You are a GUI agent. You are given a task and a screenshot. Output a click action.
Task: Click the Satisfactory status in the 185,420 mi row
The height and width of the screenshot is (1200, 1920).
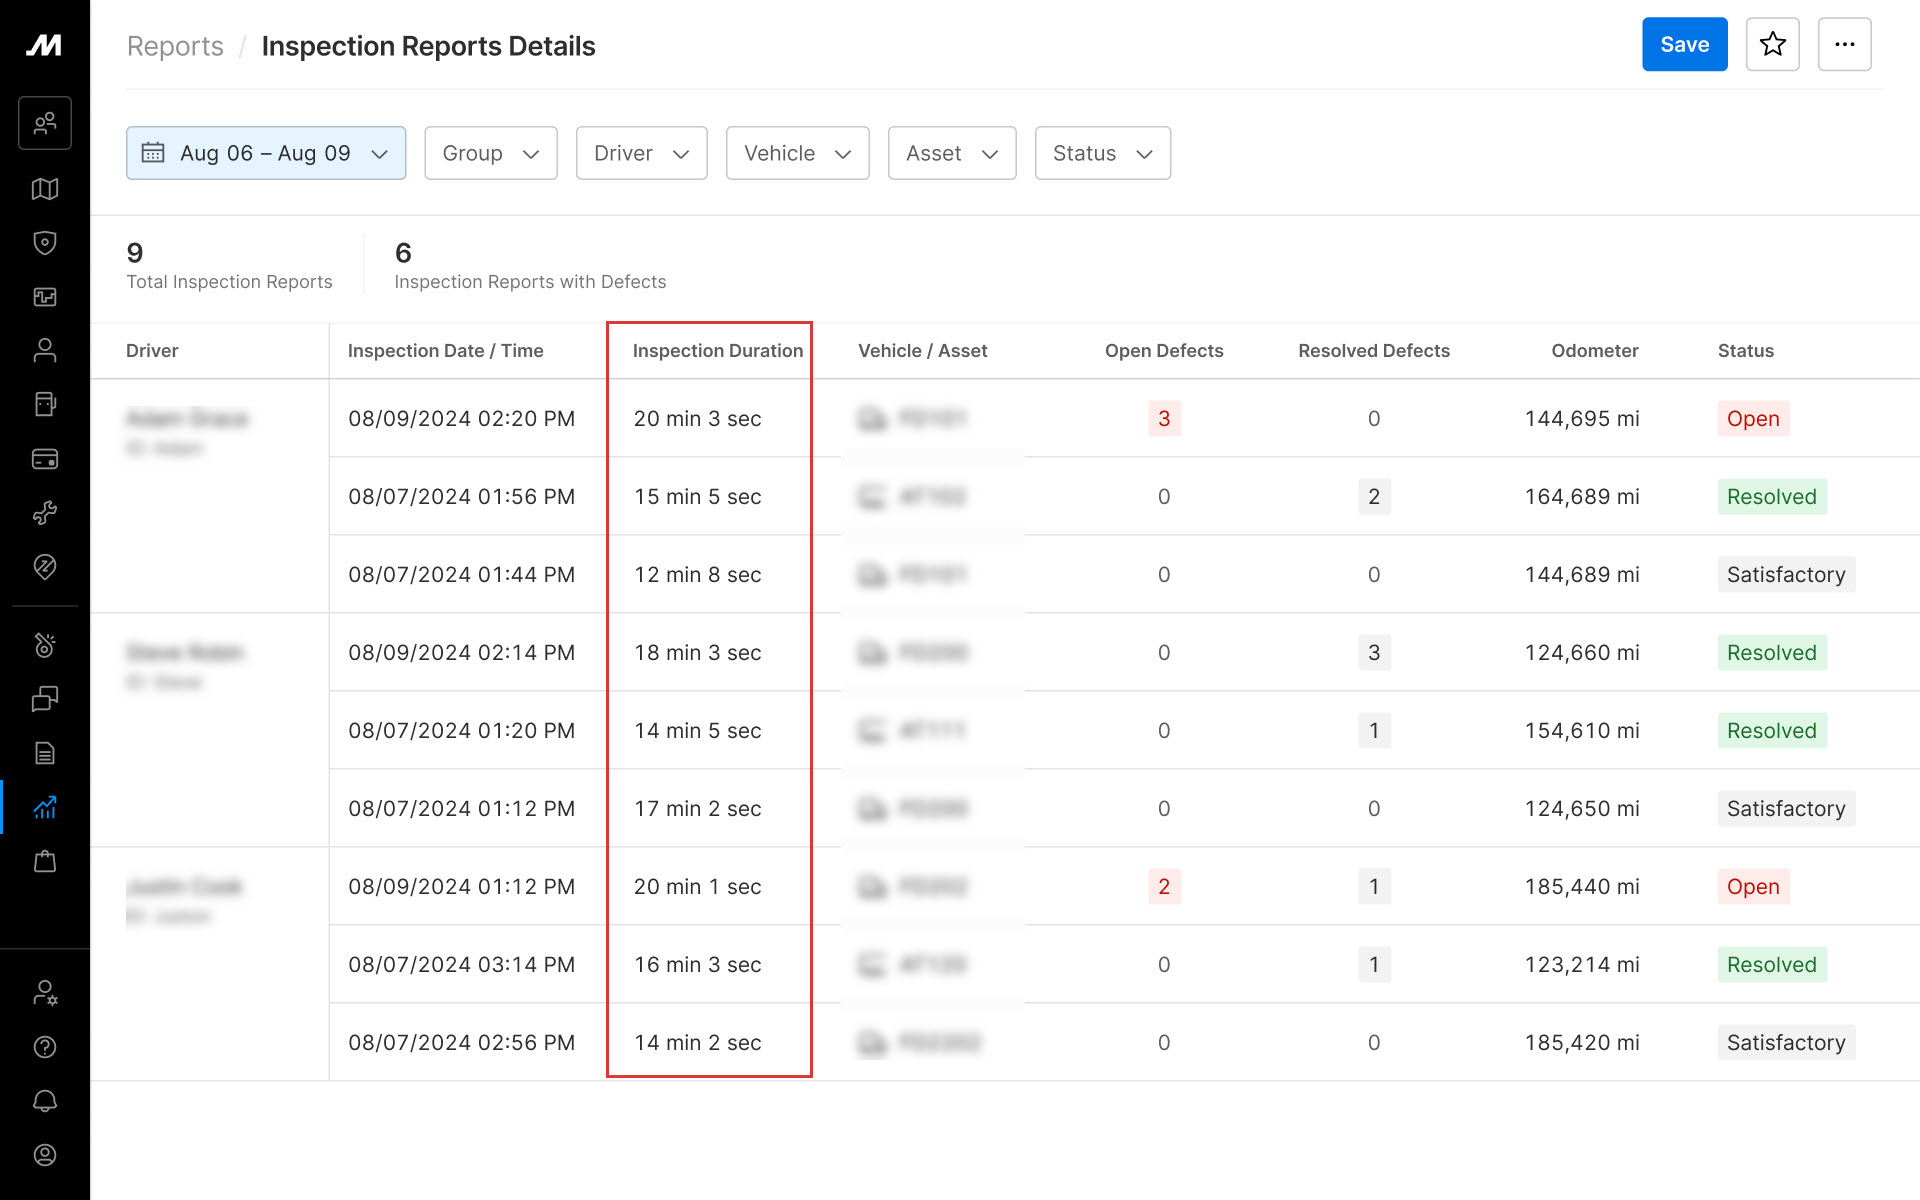1786,1043
